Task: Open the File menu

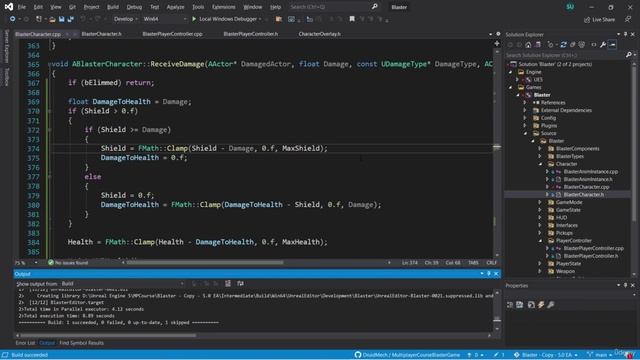Action: (x=22, y=7)
